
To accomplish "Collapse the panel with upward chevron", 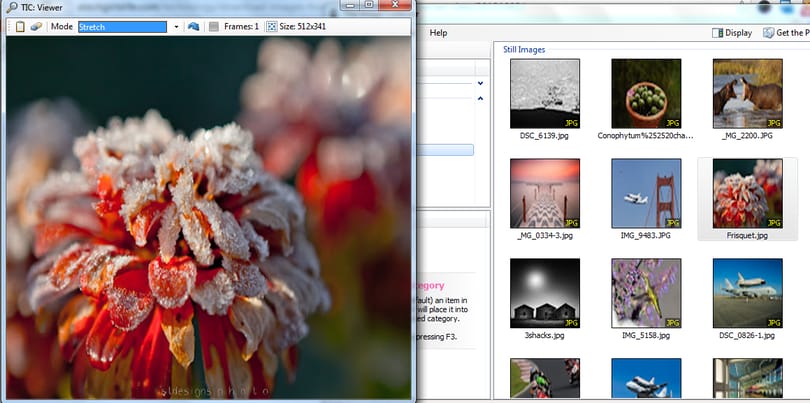I will [x=481, y=98].
